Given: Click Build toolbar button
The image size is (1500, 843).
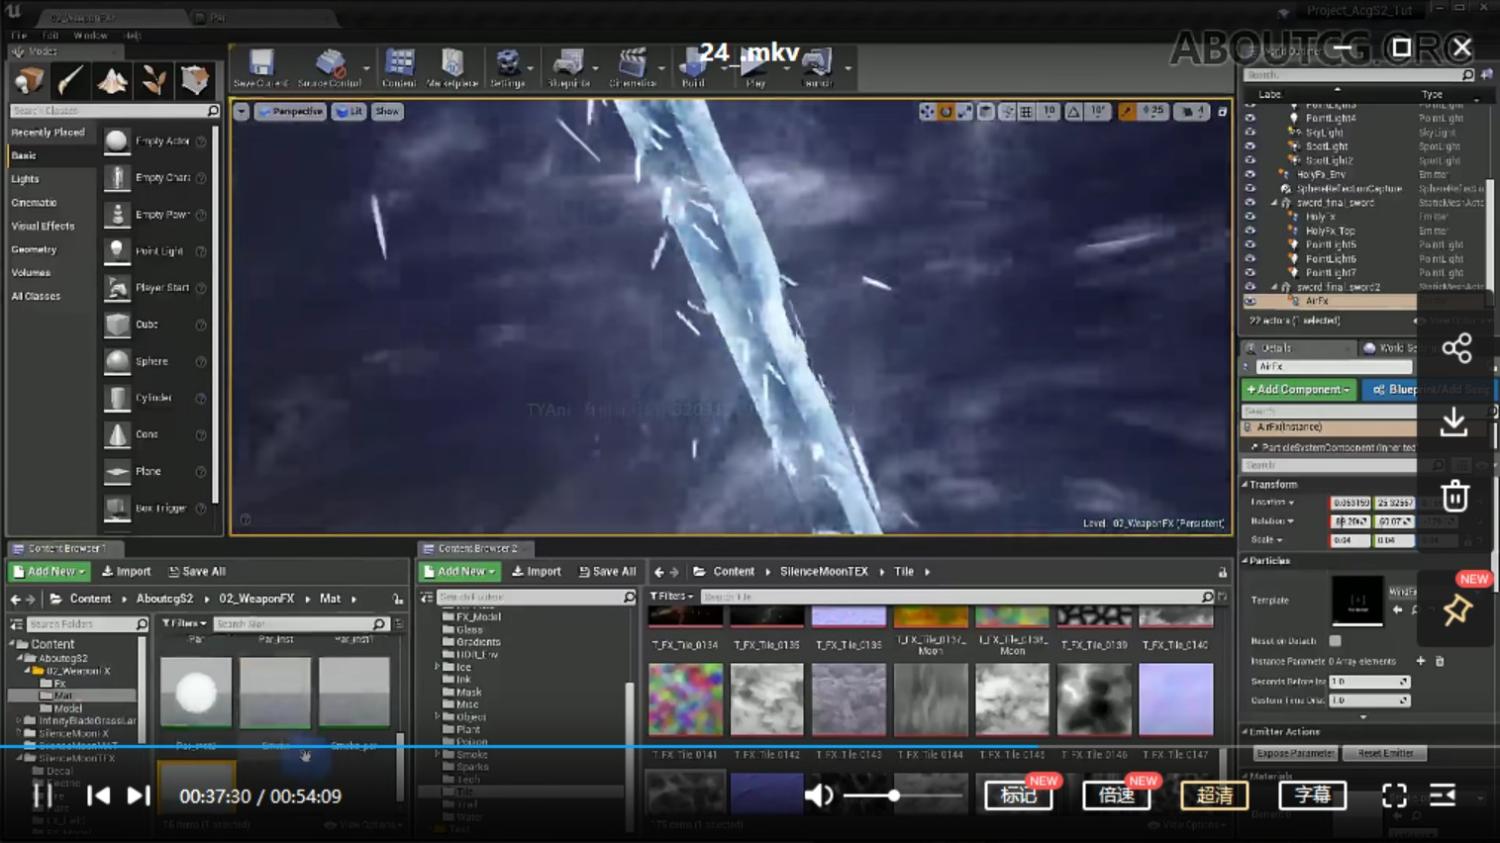Looking at the screenshot, I should (x=693, y=68).
